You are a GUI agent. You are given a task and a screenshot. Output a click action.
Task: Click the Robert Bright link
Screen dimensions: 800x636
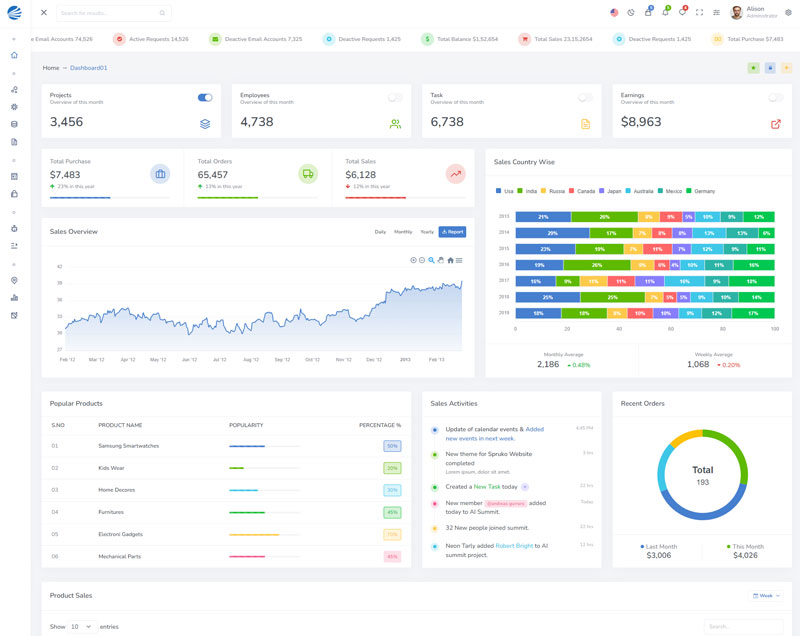[514, 546]
